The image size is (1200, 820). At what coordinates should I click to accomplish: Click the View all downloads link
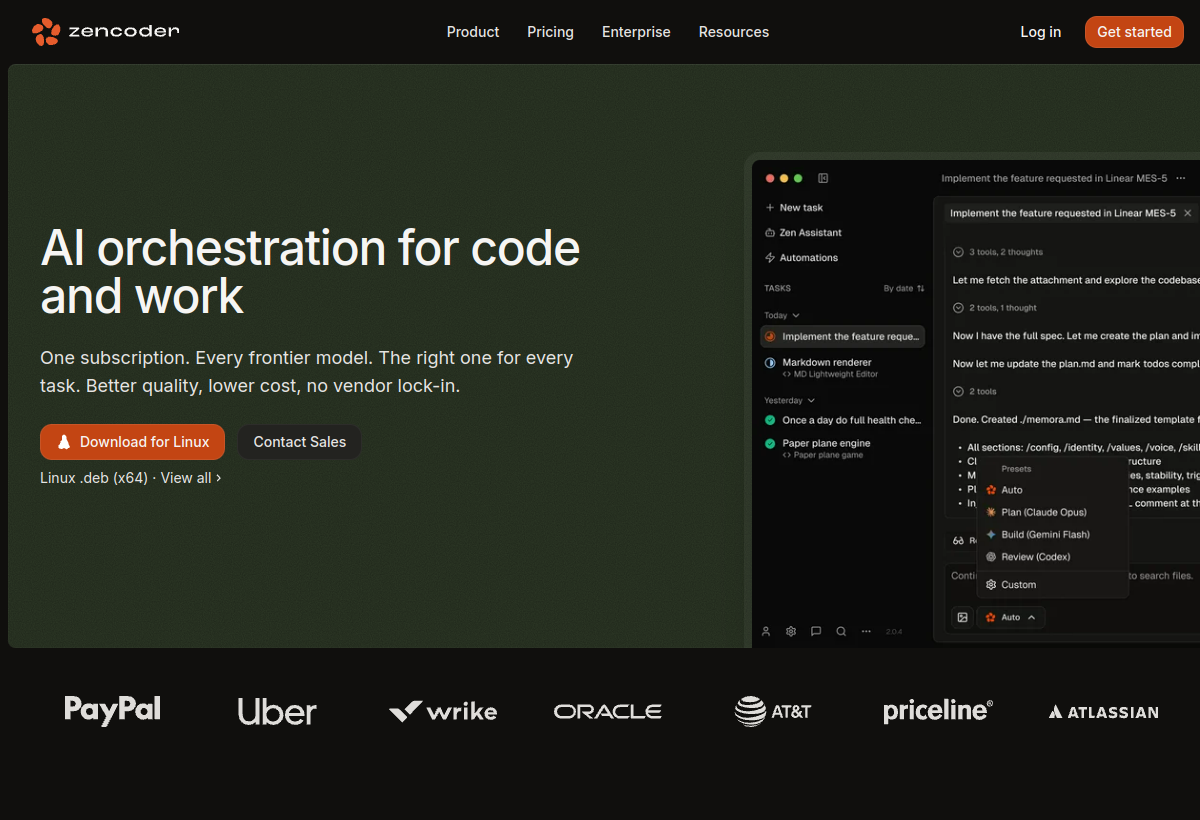191,478
